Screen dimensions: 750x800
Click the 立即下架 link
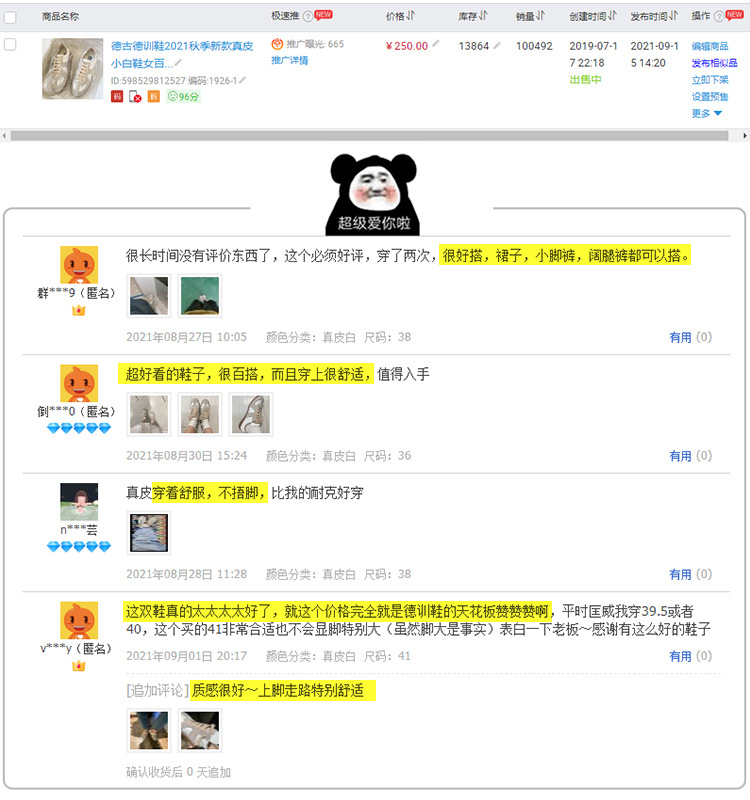pos(710,80)
